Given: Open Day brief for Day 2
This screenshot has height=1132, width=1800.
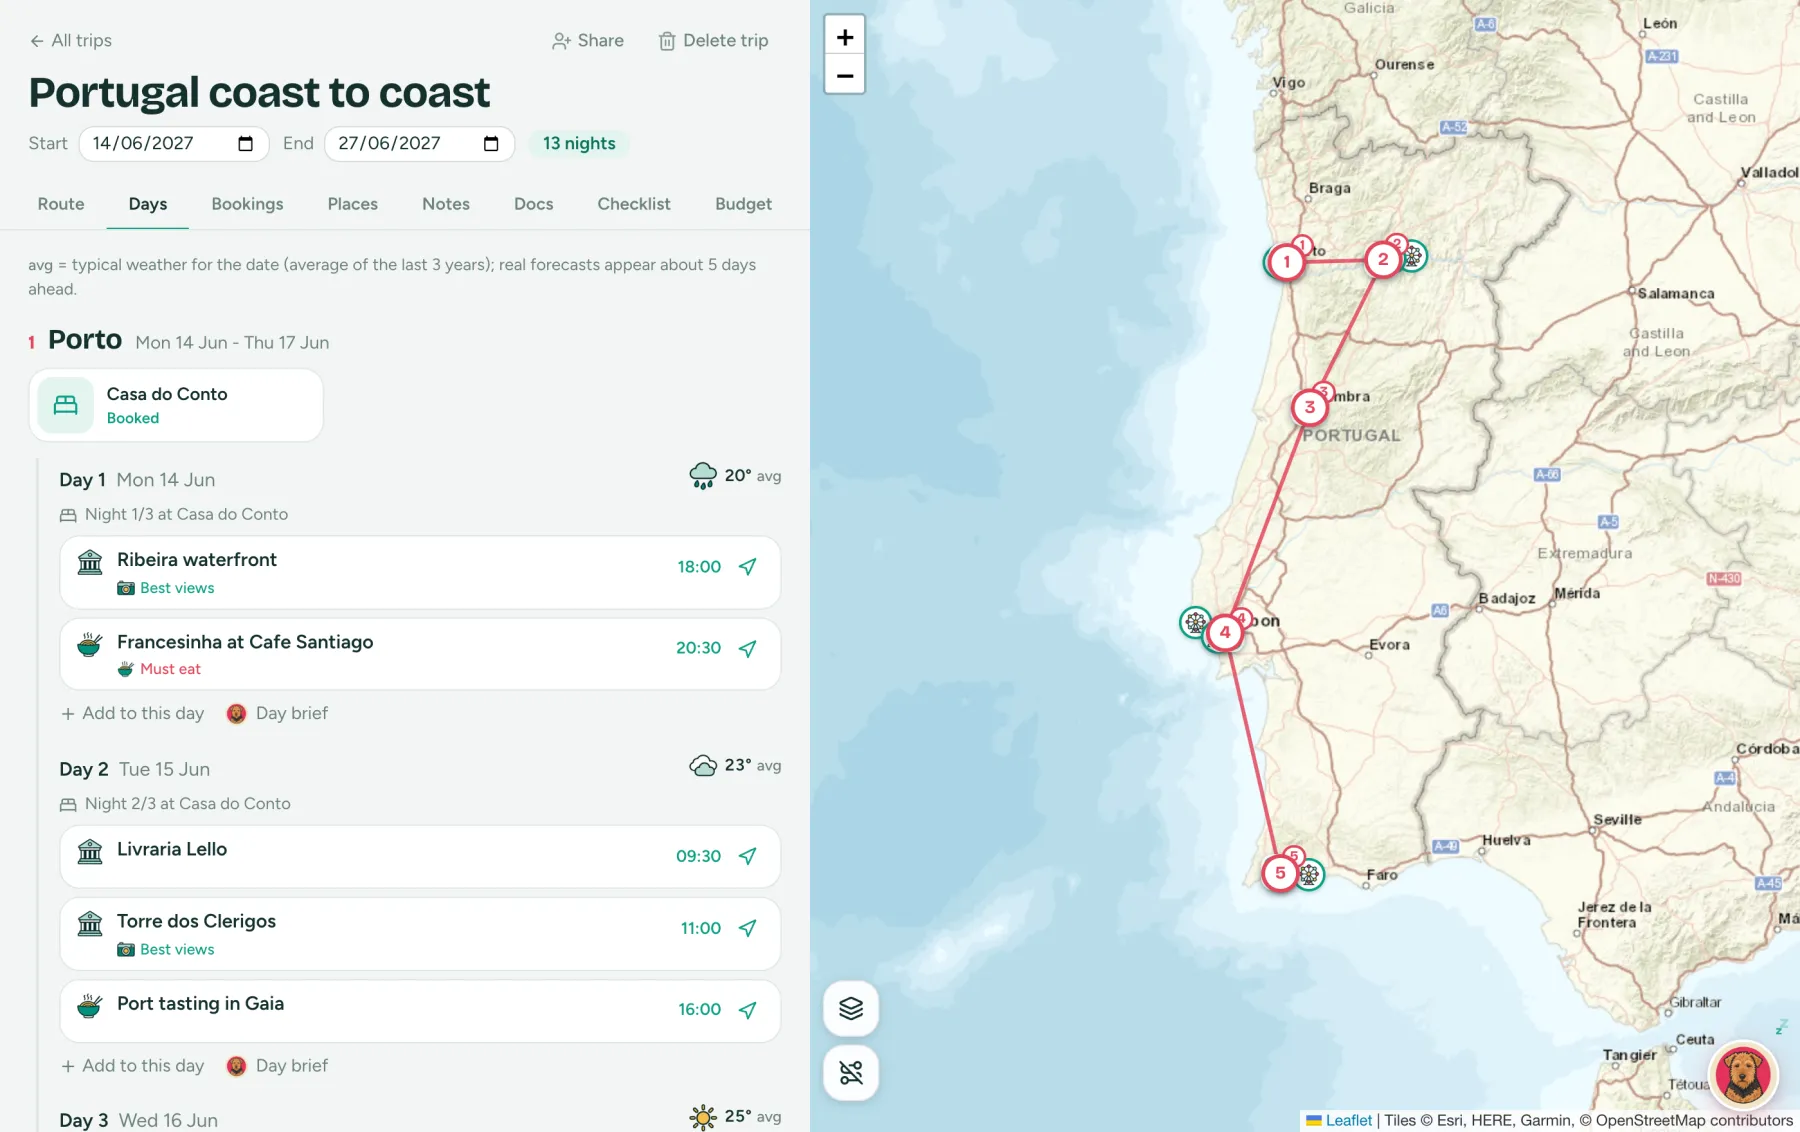Looking at the screenshot, I should pyautogui.click(x=277, y=1066).
